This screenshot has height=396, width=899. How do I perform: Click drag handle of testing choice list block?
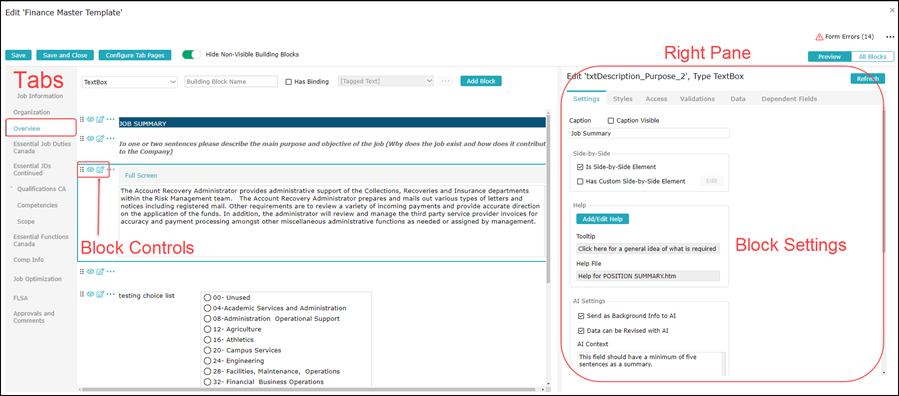pyautogui.click(x=82, y=294)
